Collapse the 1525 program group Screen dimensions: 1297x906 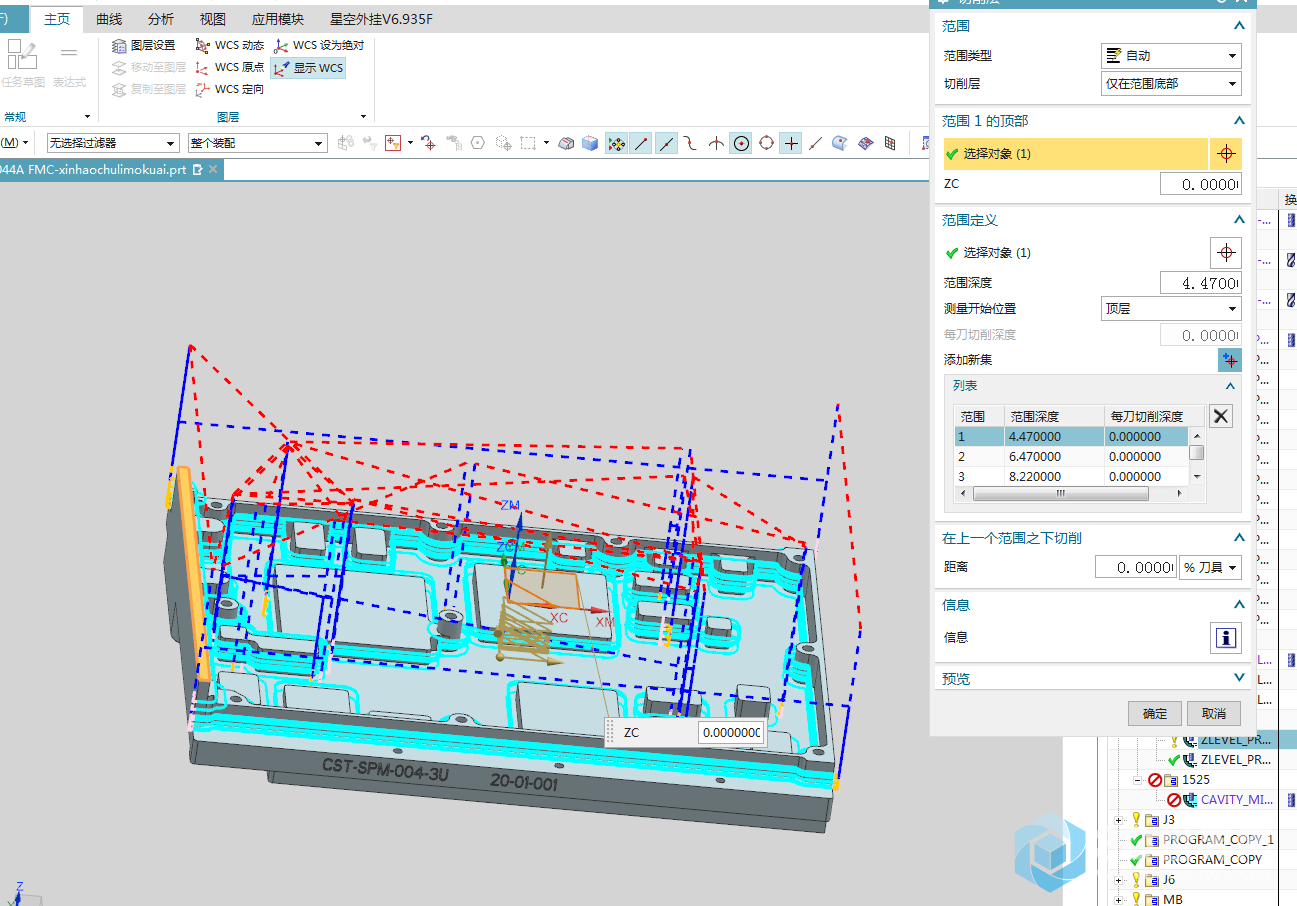click(x=1138, y=779)
